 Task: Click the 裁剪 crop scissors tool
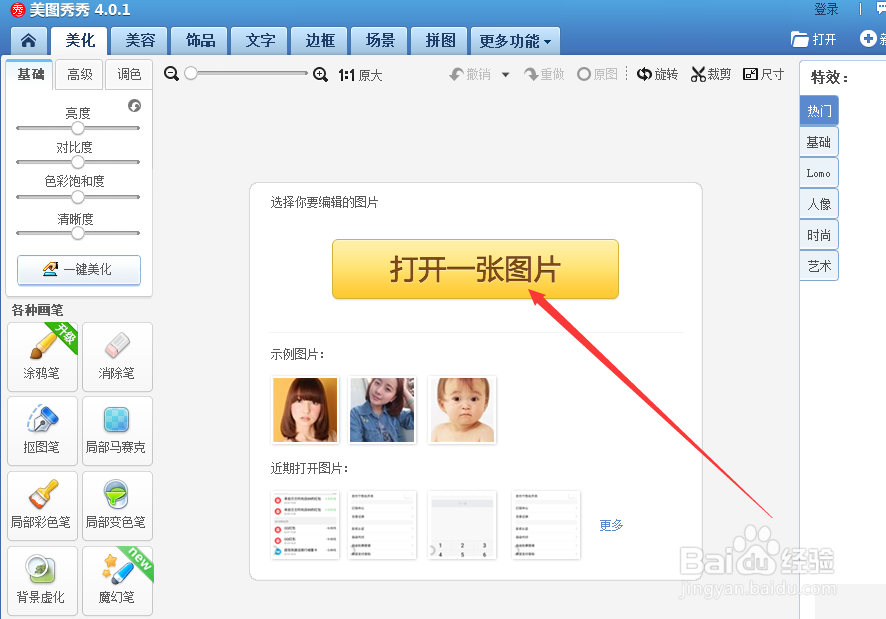[711, 74]
